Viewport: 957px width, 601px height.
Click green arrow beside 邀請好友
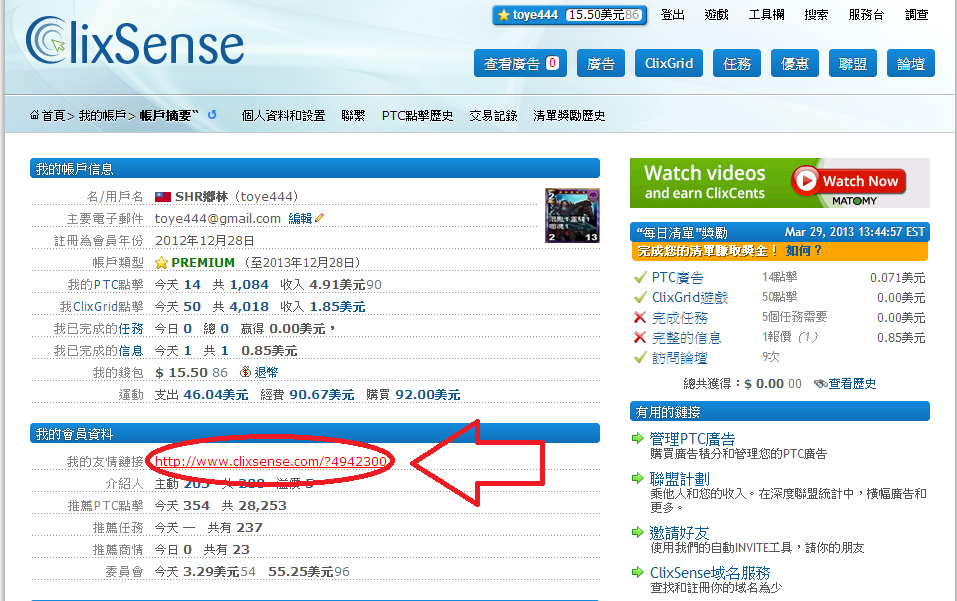[x=638, y=532]
